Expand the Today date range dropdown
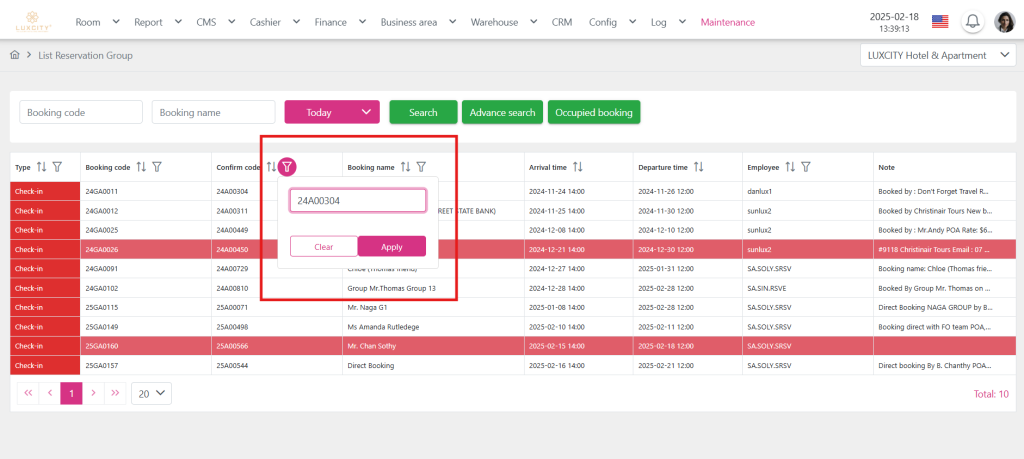1024x459 pixels. pyautogui.click(x=332, y=113)
